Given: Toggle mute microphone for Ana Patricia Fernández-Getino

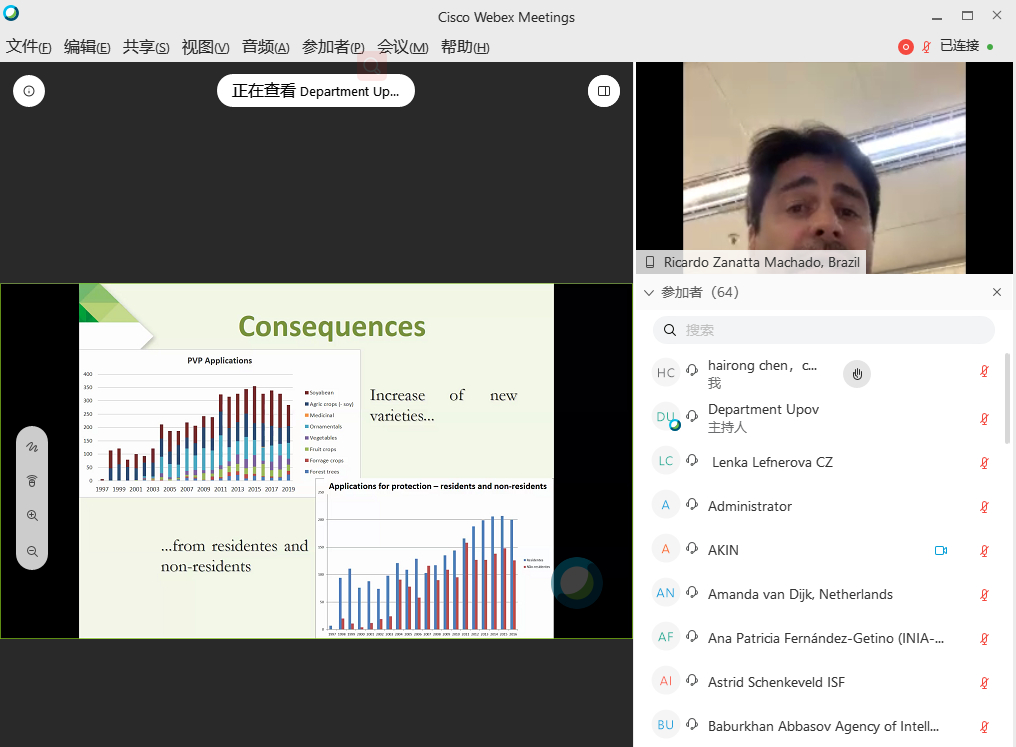Looking at the screenshot, I should point(984,639).
